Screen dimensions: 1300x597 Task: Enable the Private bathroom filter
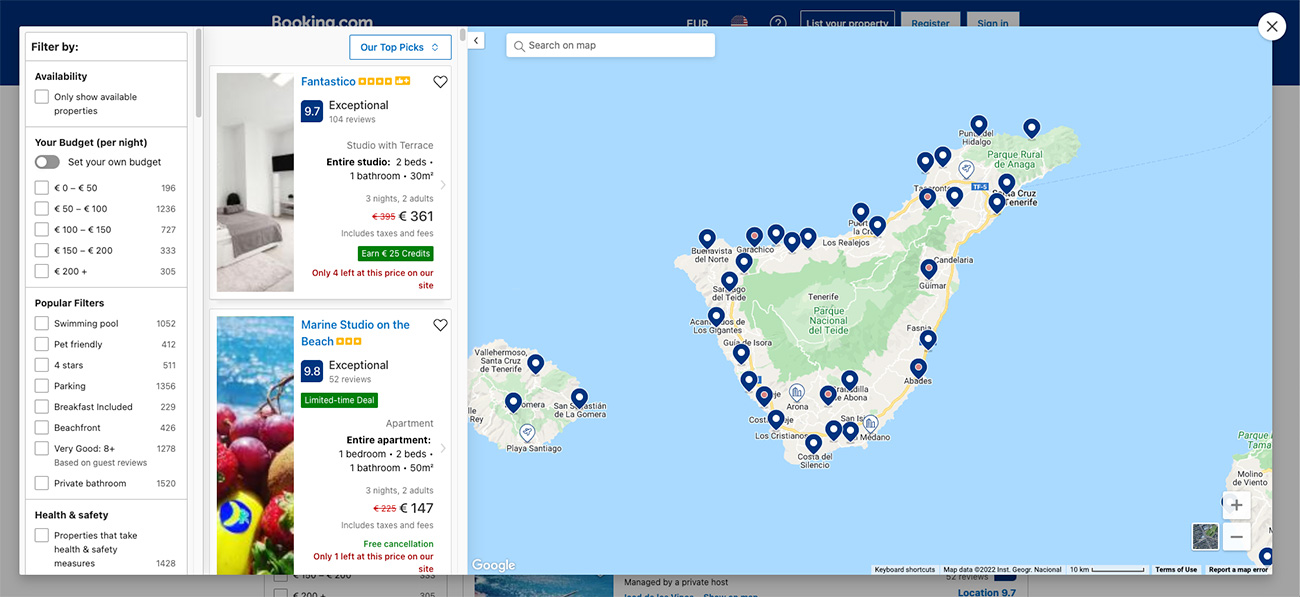pos(42,483)
